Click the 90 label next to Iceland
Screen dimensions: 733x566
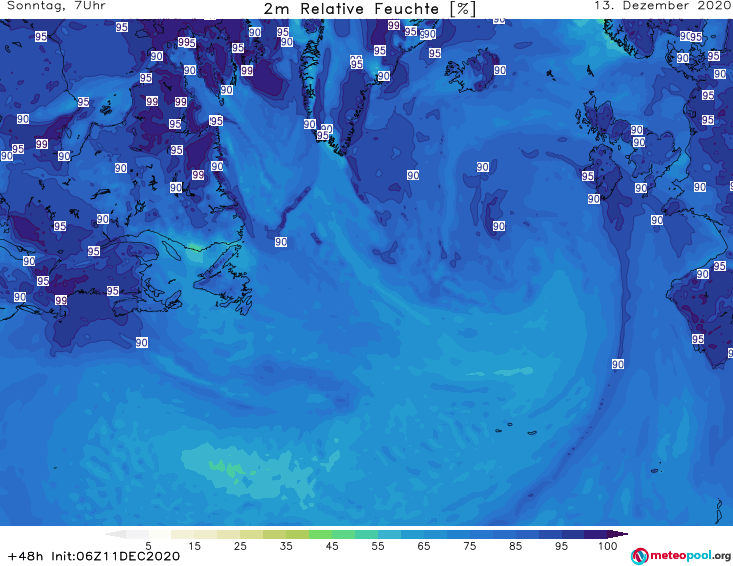(500, 70)
